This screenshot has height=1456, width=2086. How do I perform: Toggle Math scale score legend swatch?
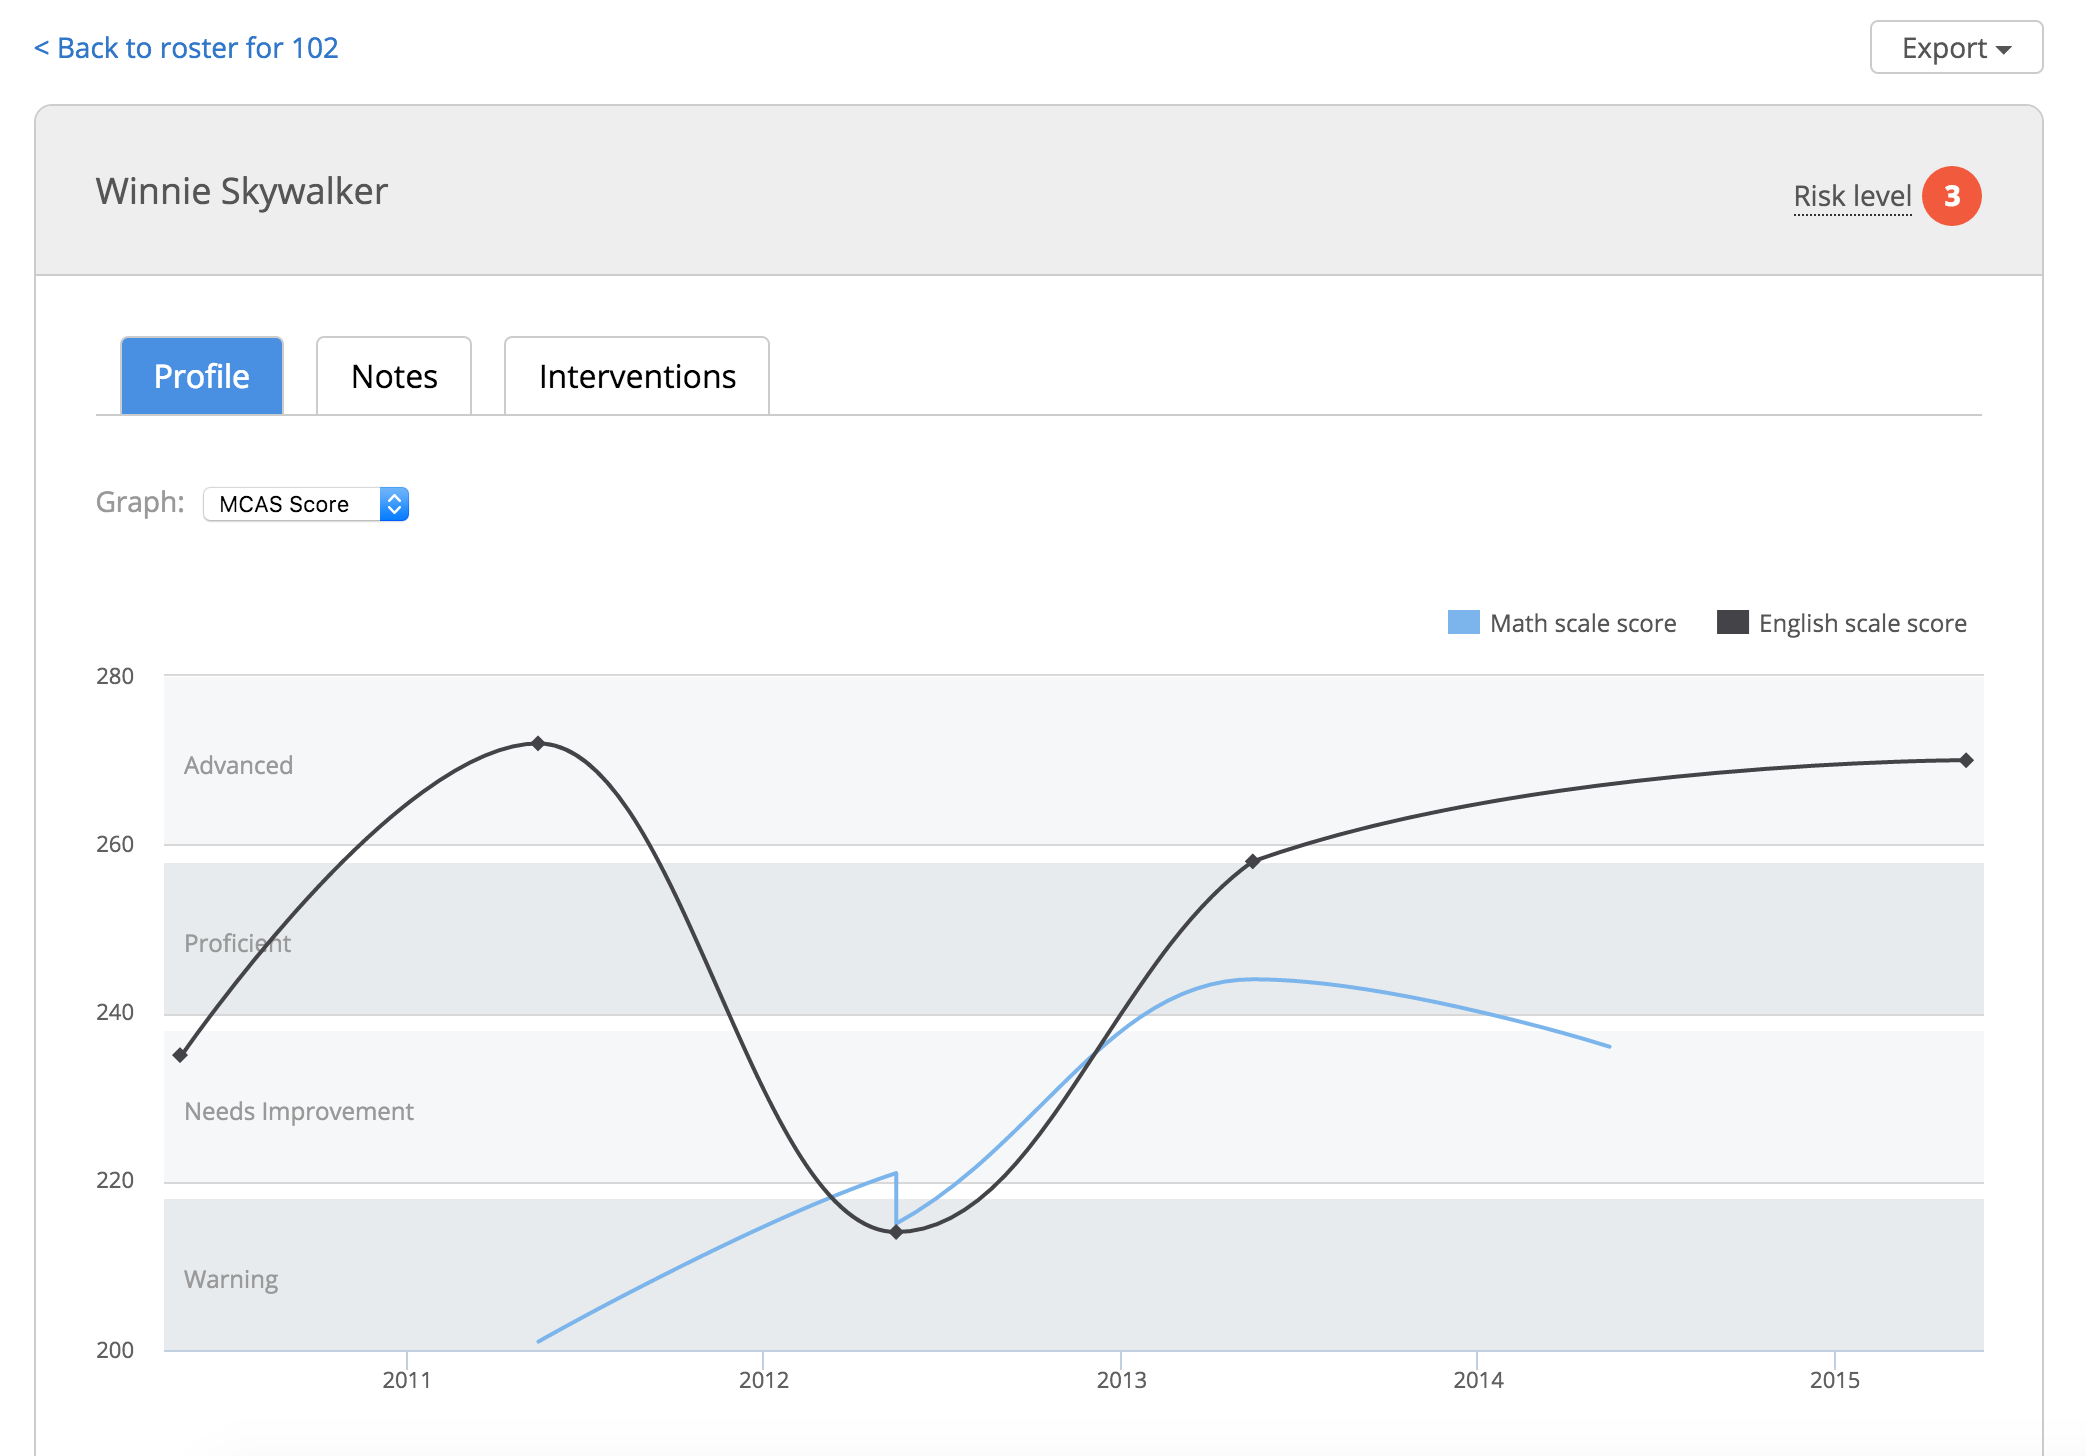[1463, 623]
